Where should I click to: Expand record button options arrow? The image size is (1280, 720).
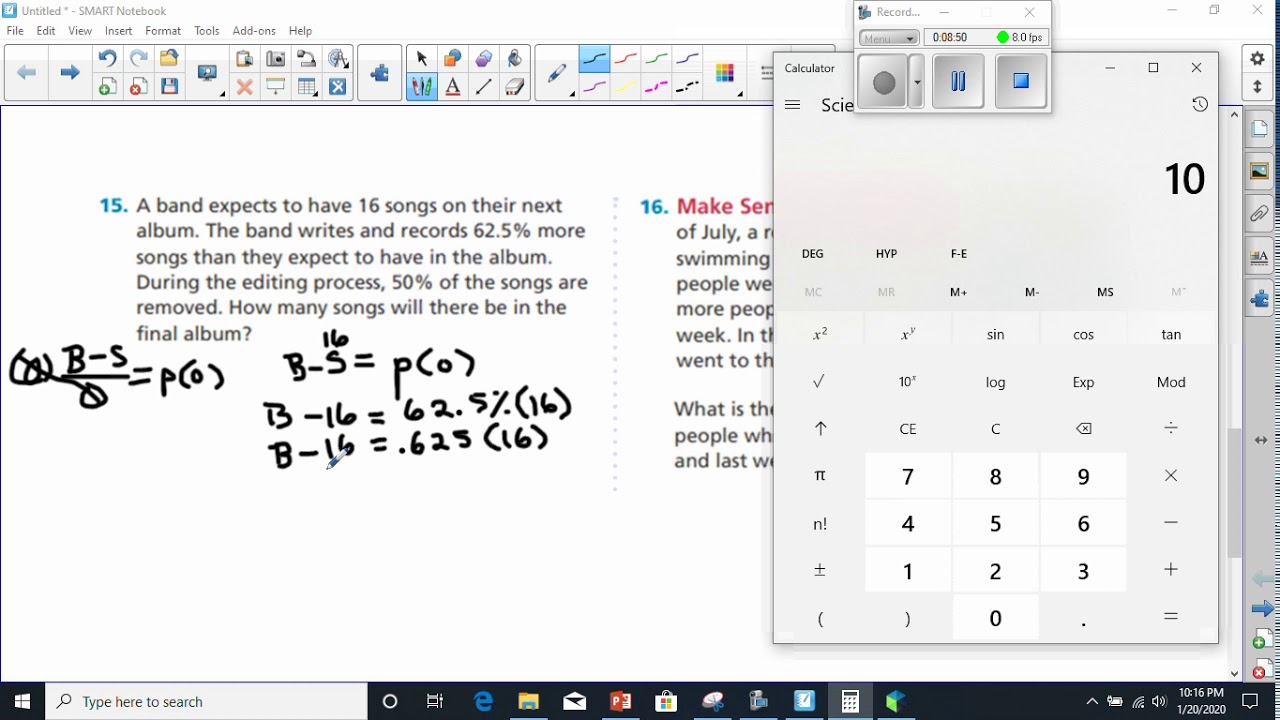tap(916, 82)
